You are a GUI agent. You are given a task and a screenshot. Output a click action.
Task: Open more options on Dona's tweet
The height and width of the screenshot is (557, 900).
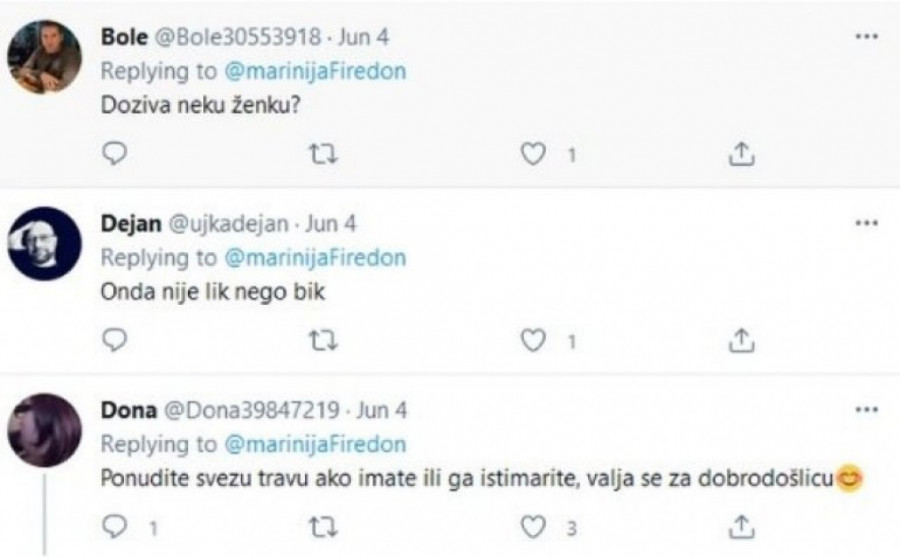(866, 409)
